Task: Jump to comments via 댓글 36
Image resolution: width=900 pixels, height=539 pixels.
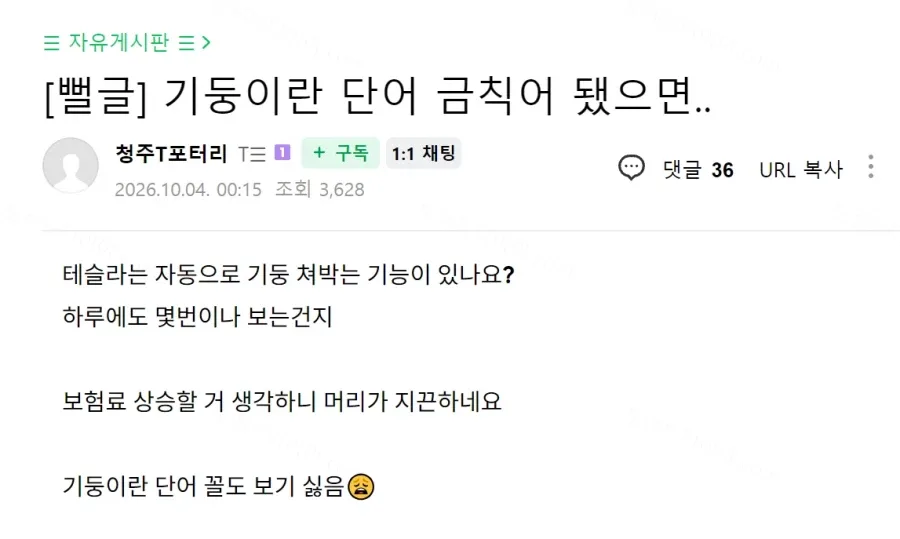Action: pos(699,170)
